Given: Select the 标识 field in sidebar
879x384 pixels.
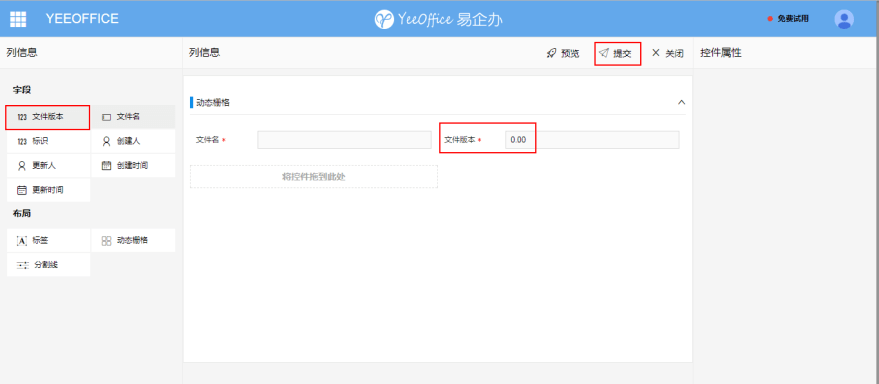Looking at the screenshot, I should pyautogui.click(x=48, y=141).
